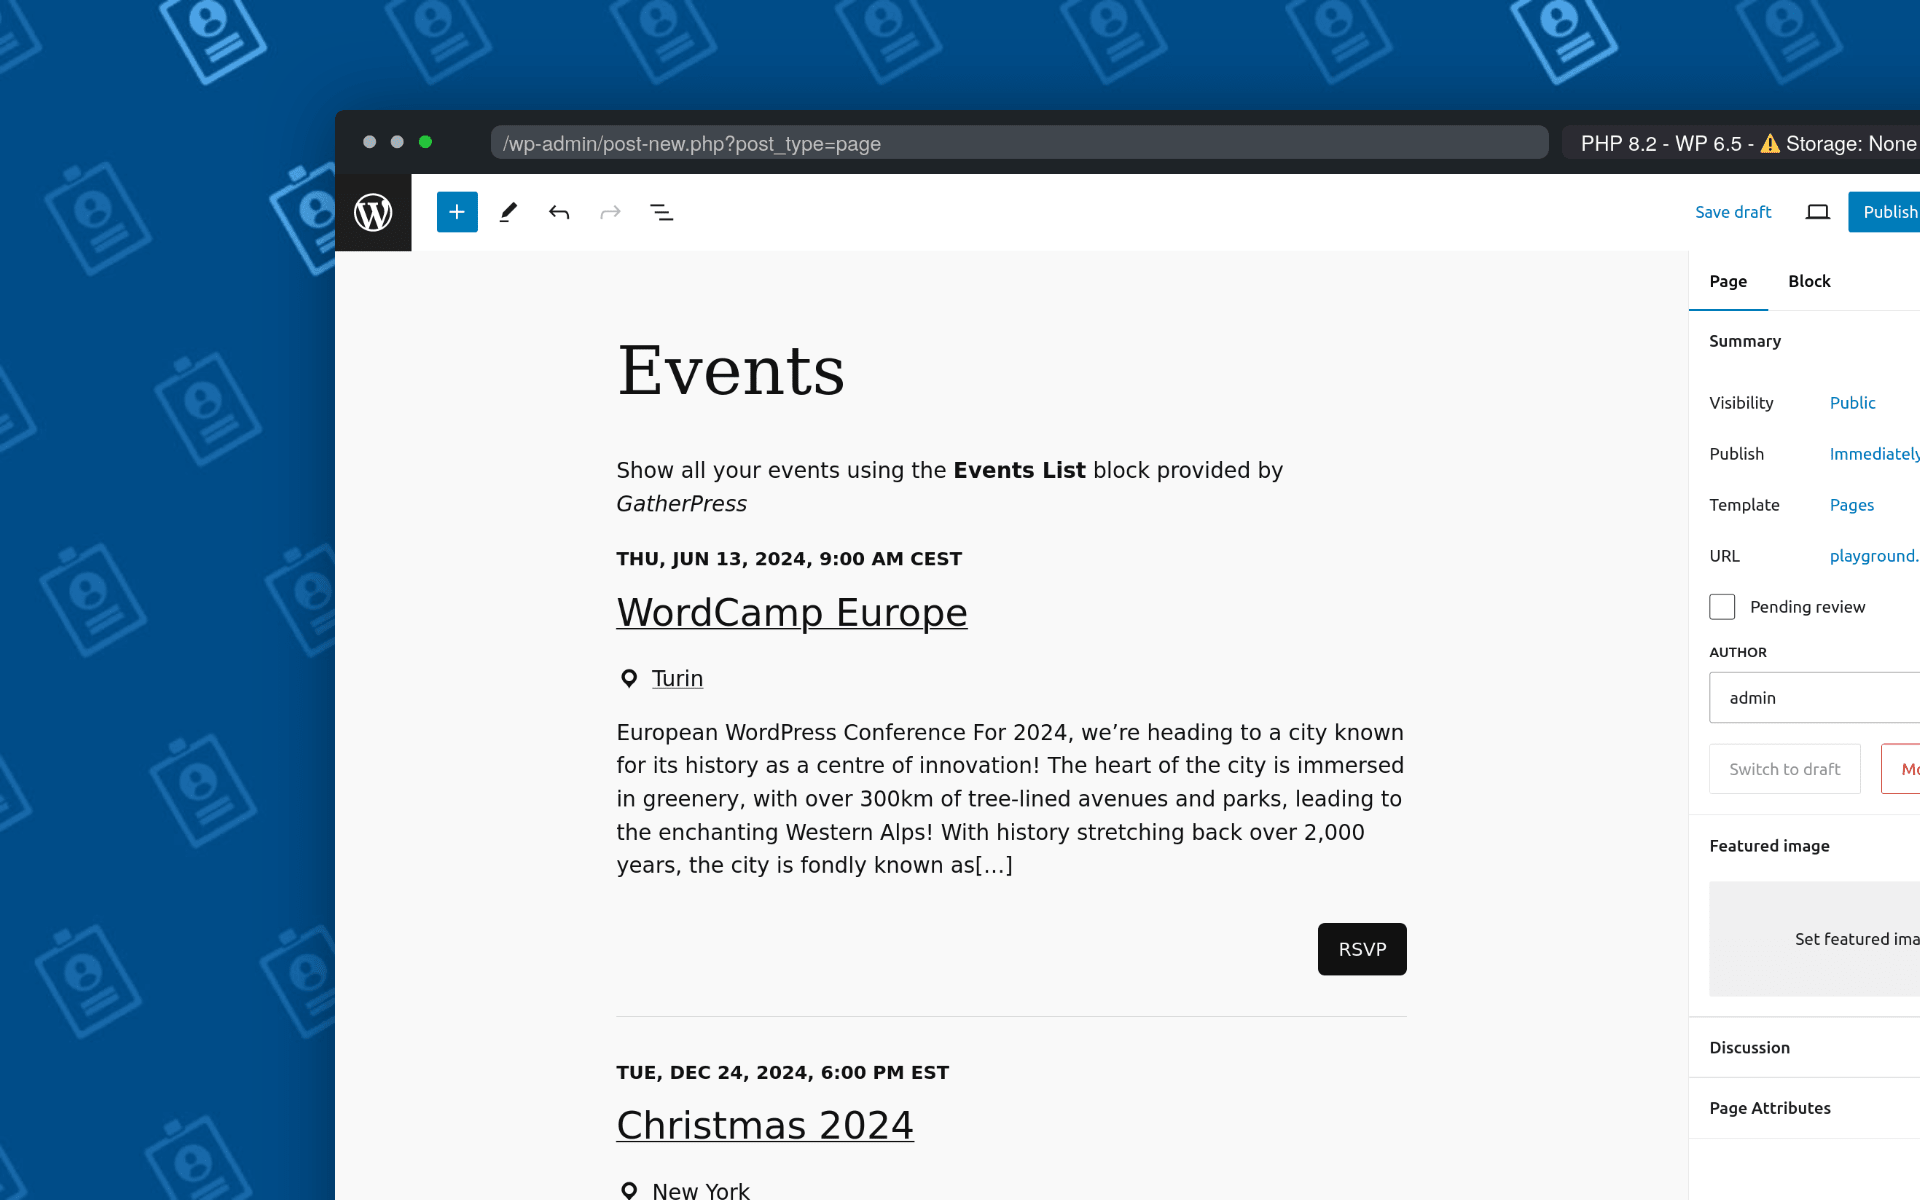The height and width of the screenshot is (1200, 1920).
Task: Open the Document Overview list icon
Action: point(661,212)
